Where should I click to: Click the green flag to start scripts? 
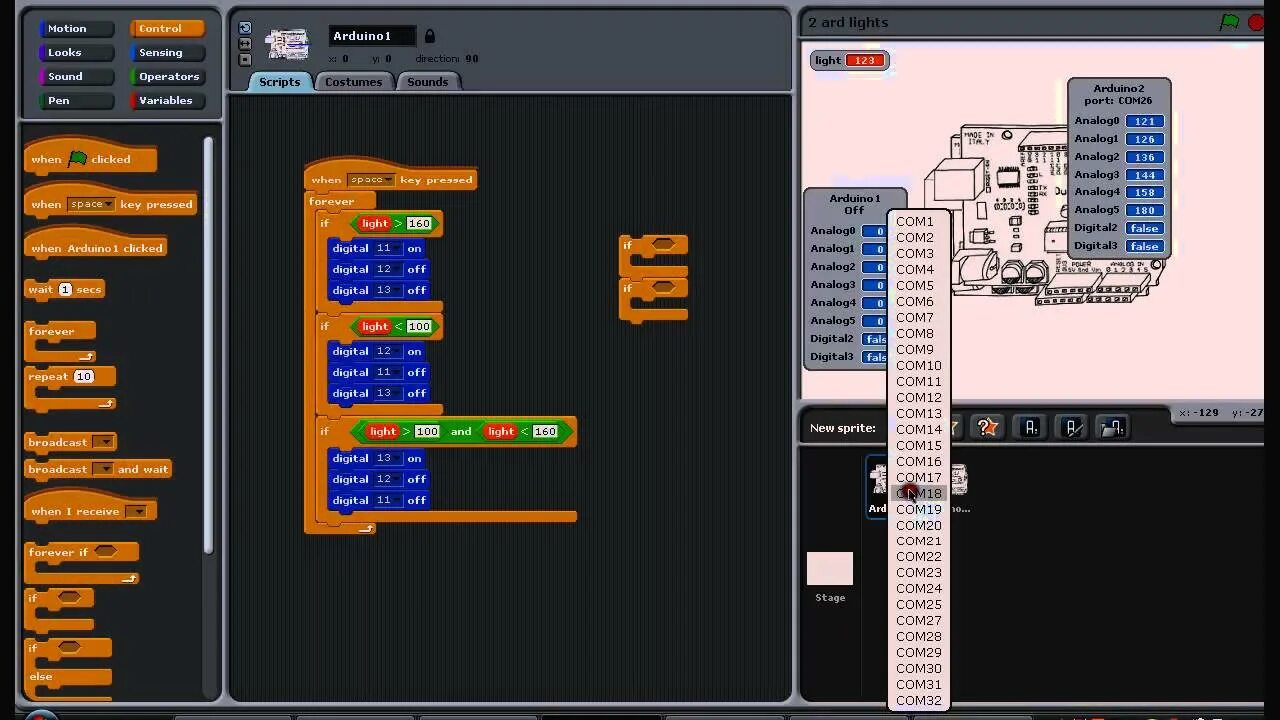tap(1230, 22)
